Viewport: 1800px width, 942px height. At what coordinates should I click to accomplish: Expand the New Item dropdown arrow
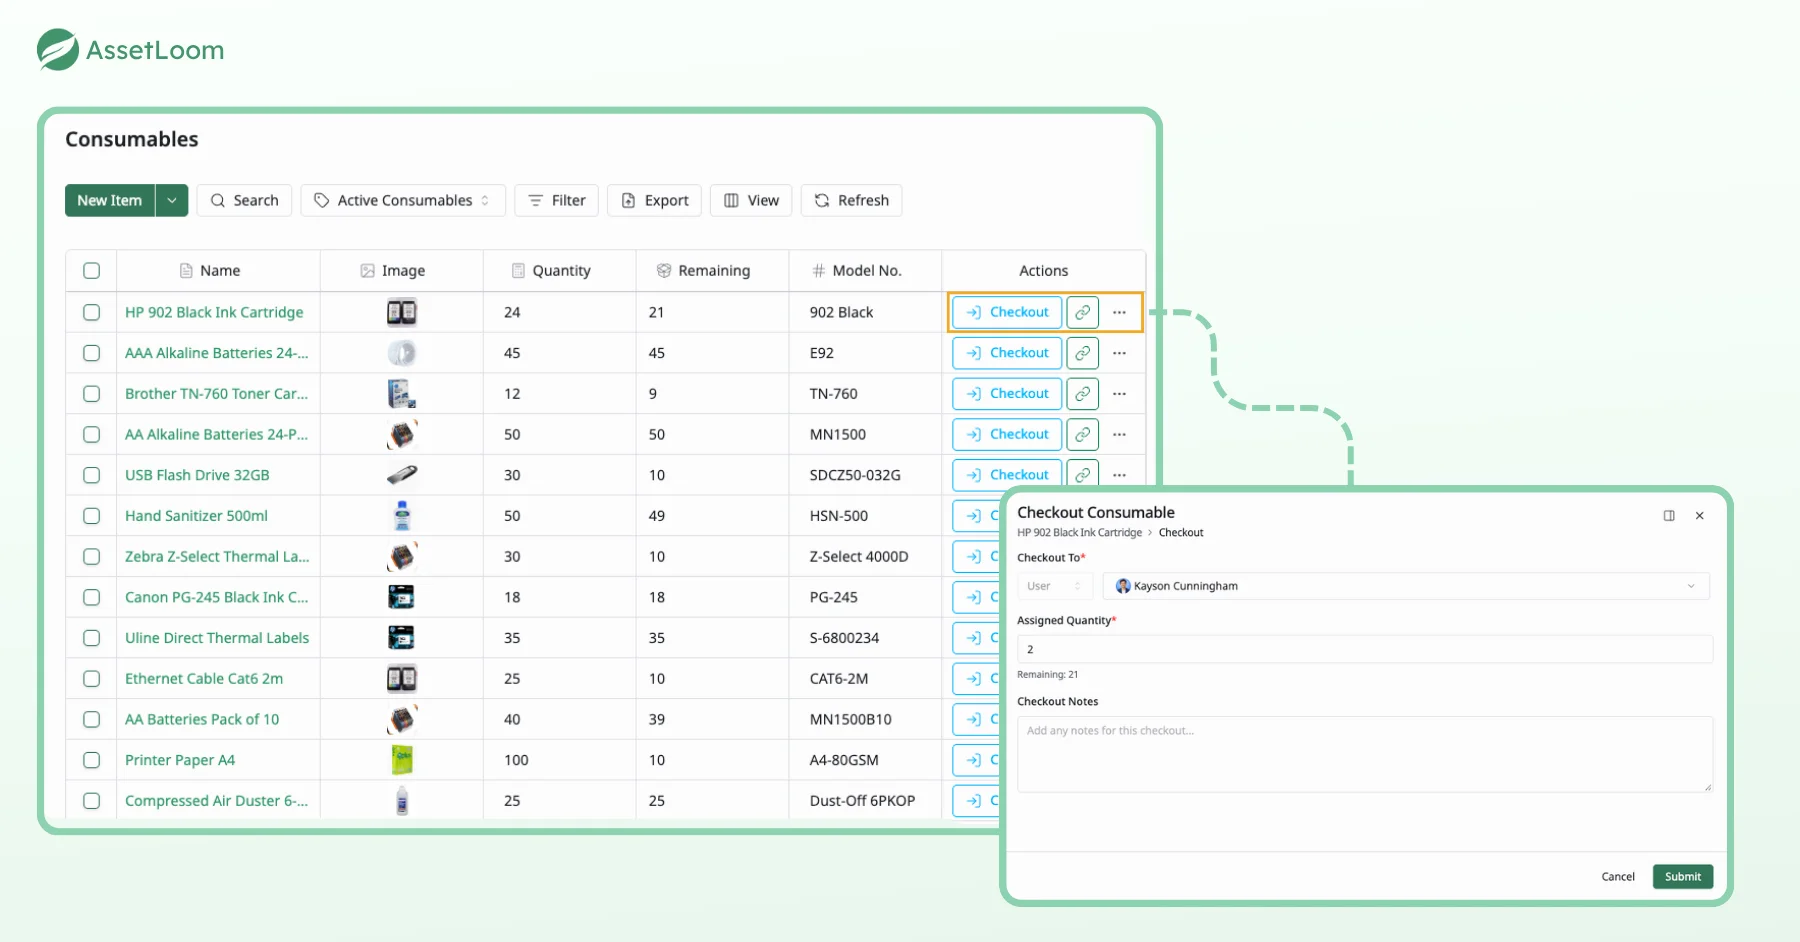[172, 200]
